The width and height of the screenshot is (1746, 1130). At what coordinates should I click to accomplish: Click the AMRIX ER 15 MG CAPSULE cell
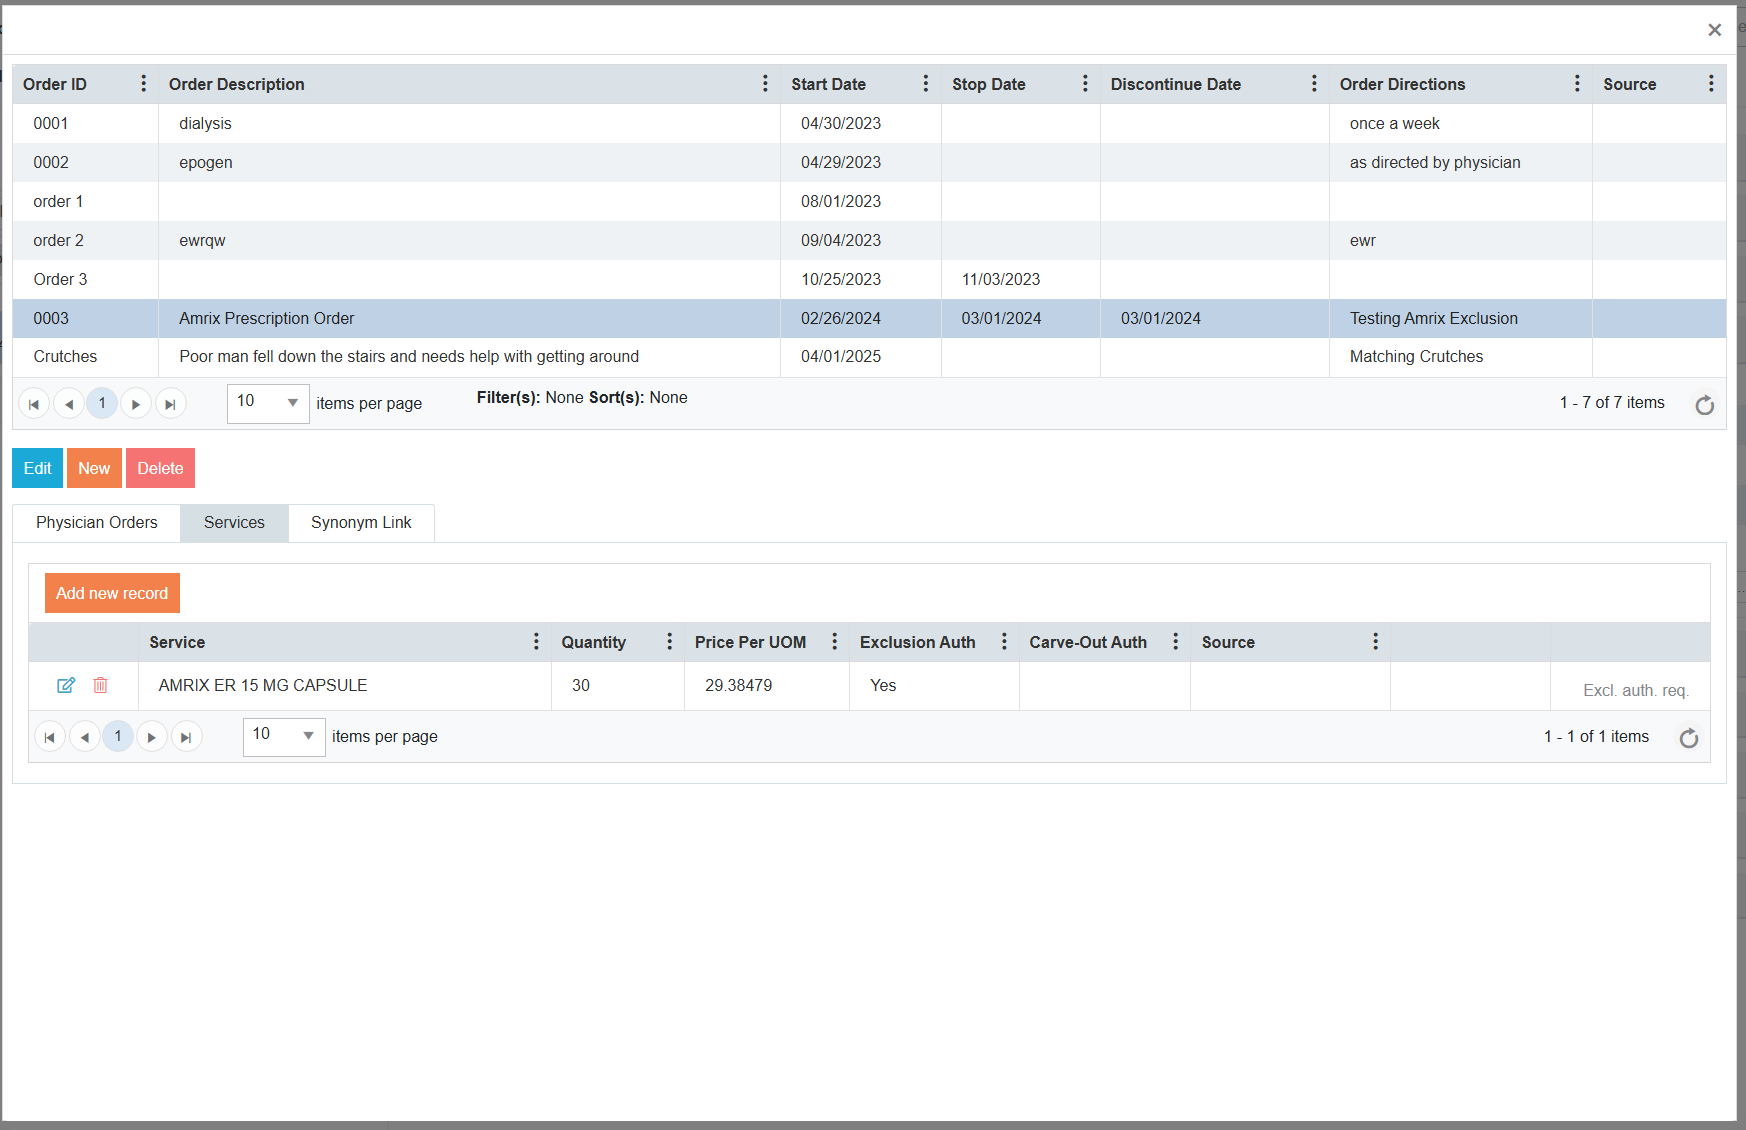(345, 685)
